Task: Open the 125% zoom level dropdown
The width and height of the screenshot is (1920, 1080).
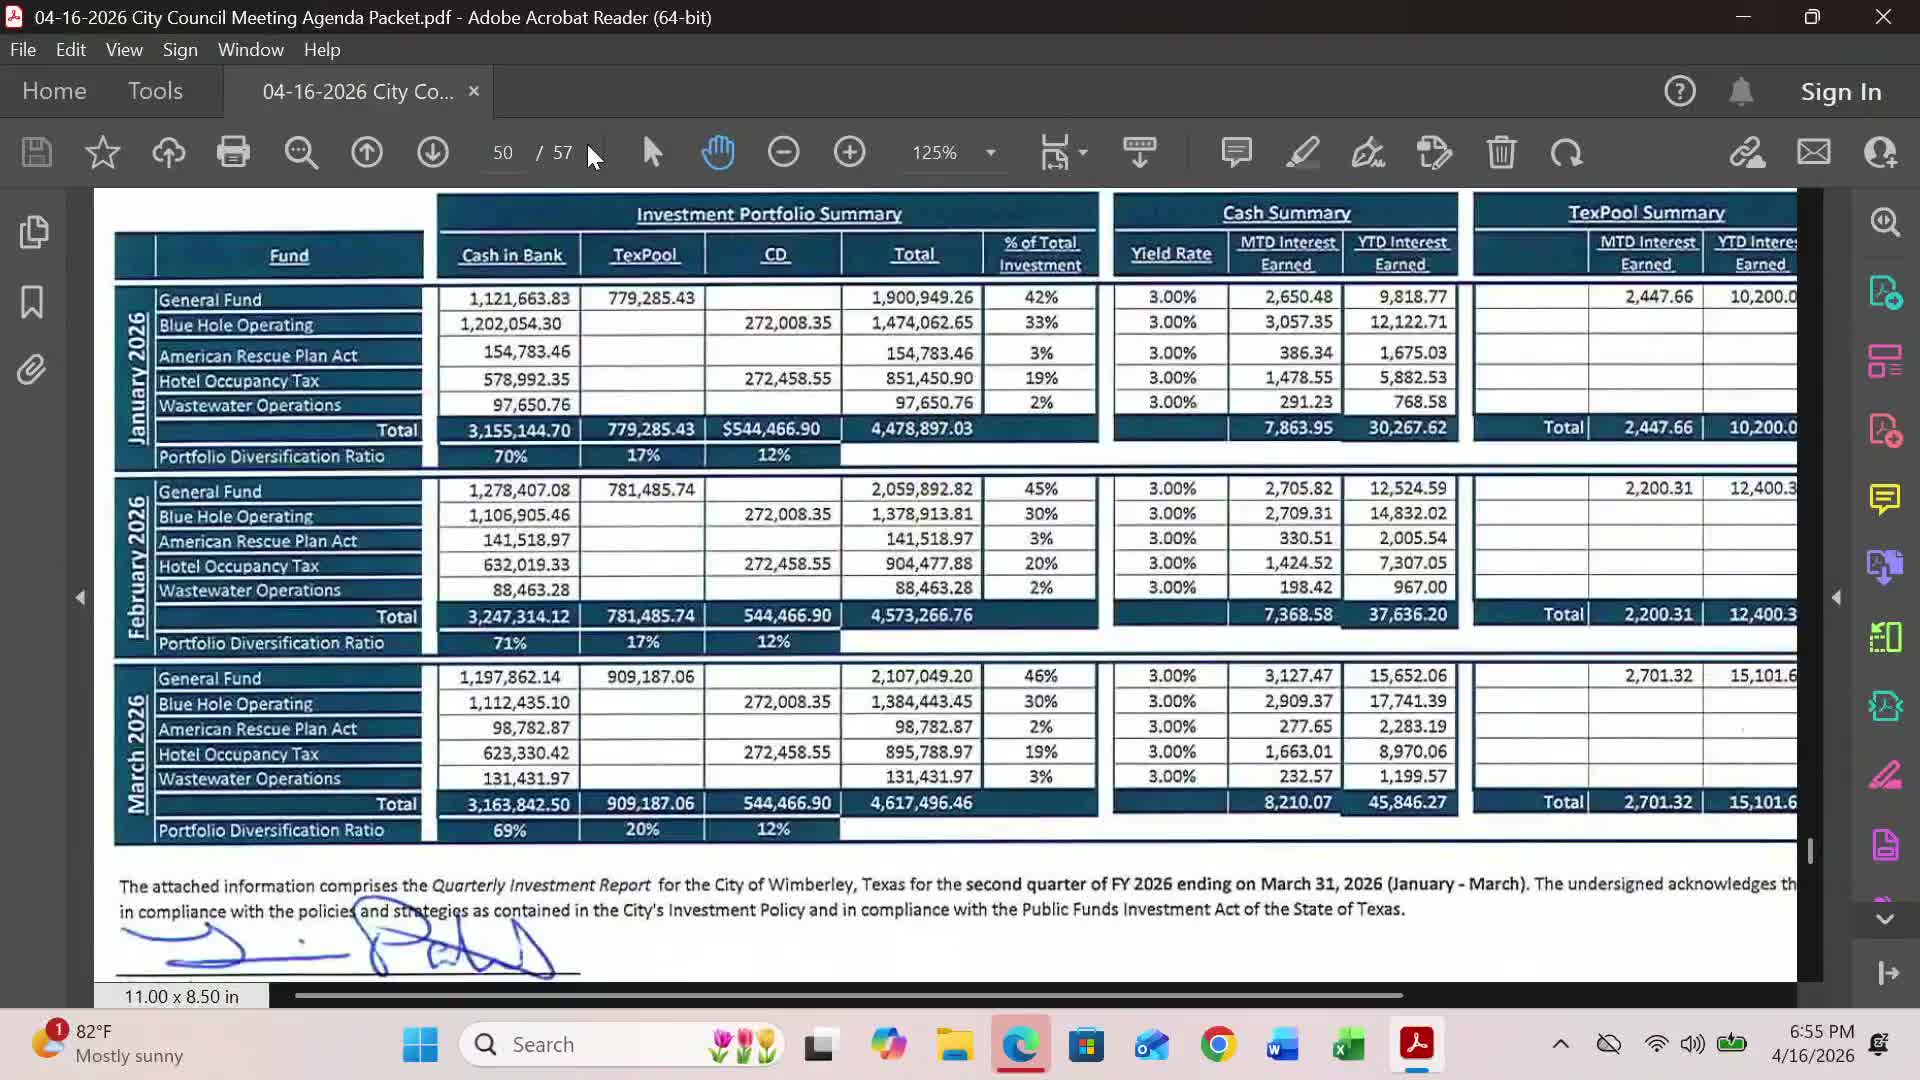Action: tap(990, 153)
